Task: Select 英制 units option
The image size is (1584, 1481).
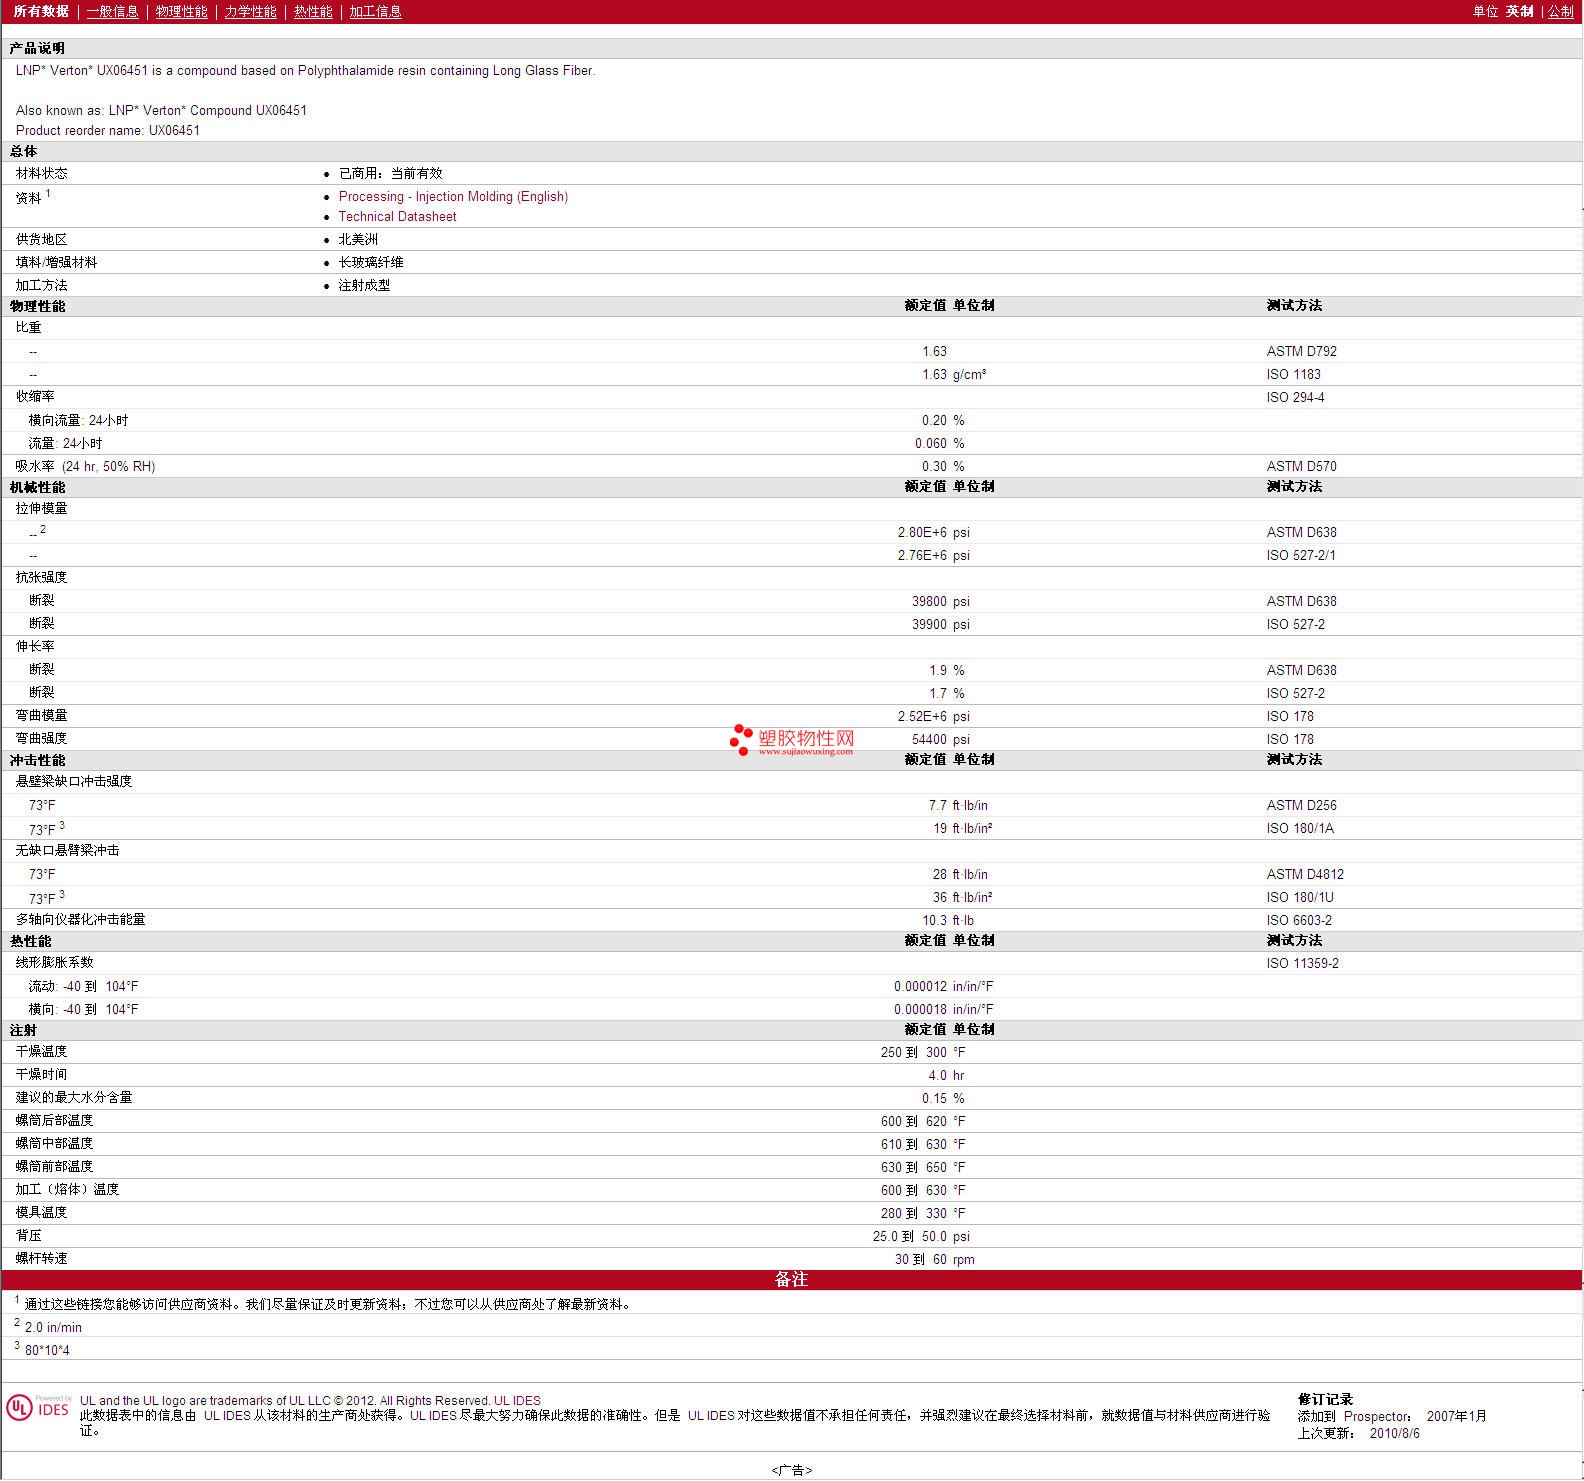Action: pyautogui.click(x=1519, y=11)
